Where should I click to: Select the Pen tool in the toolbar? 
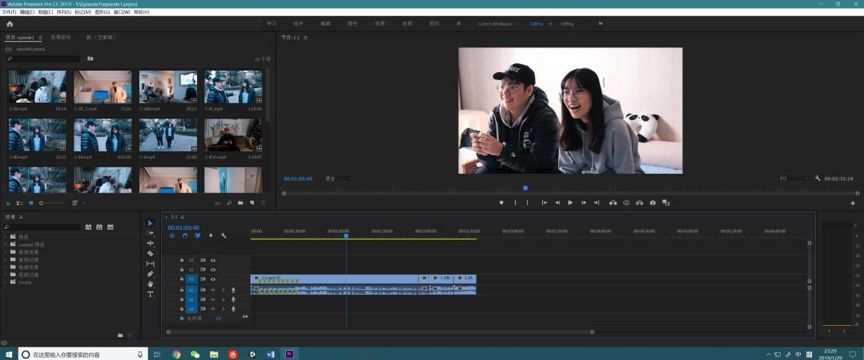pos(150,274)
